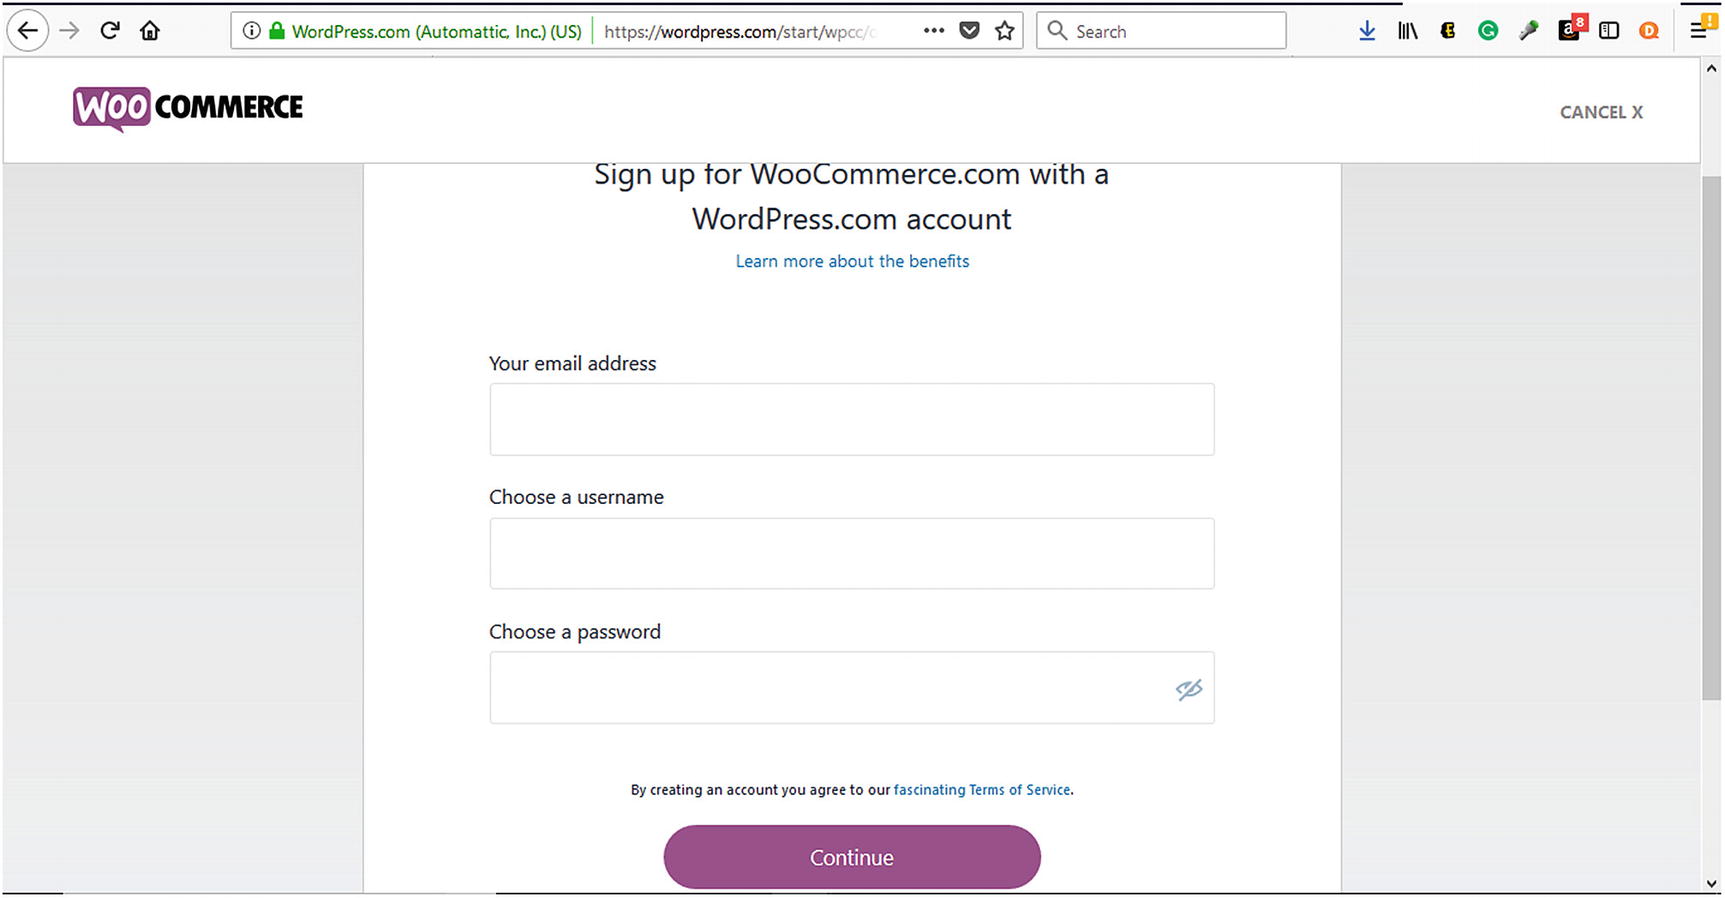Reload the current page
Screen dimensions: 1725x898
[x=110, y=31]
